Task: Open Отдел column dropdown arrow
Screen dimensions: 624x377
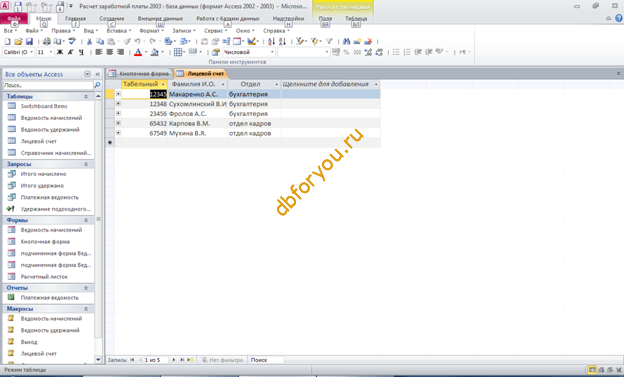Action: (x=277, y=84)
